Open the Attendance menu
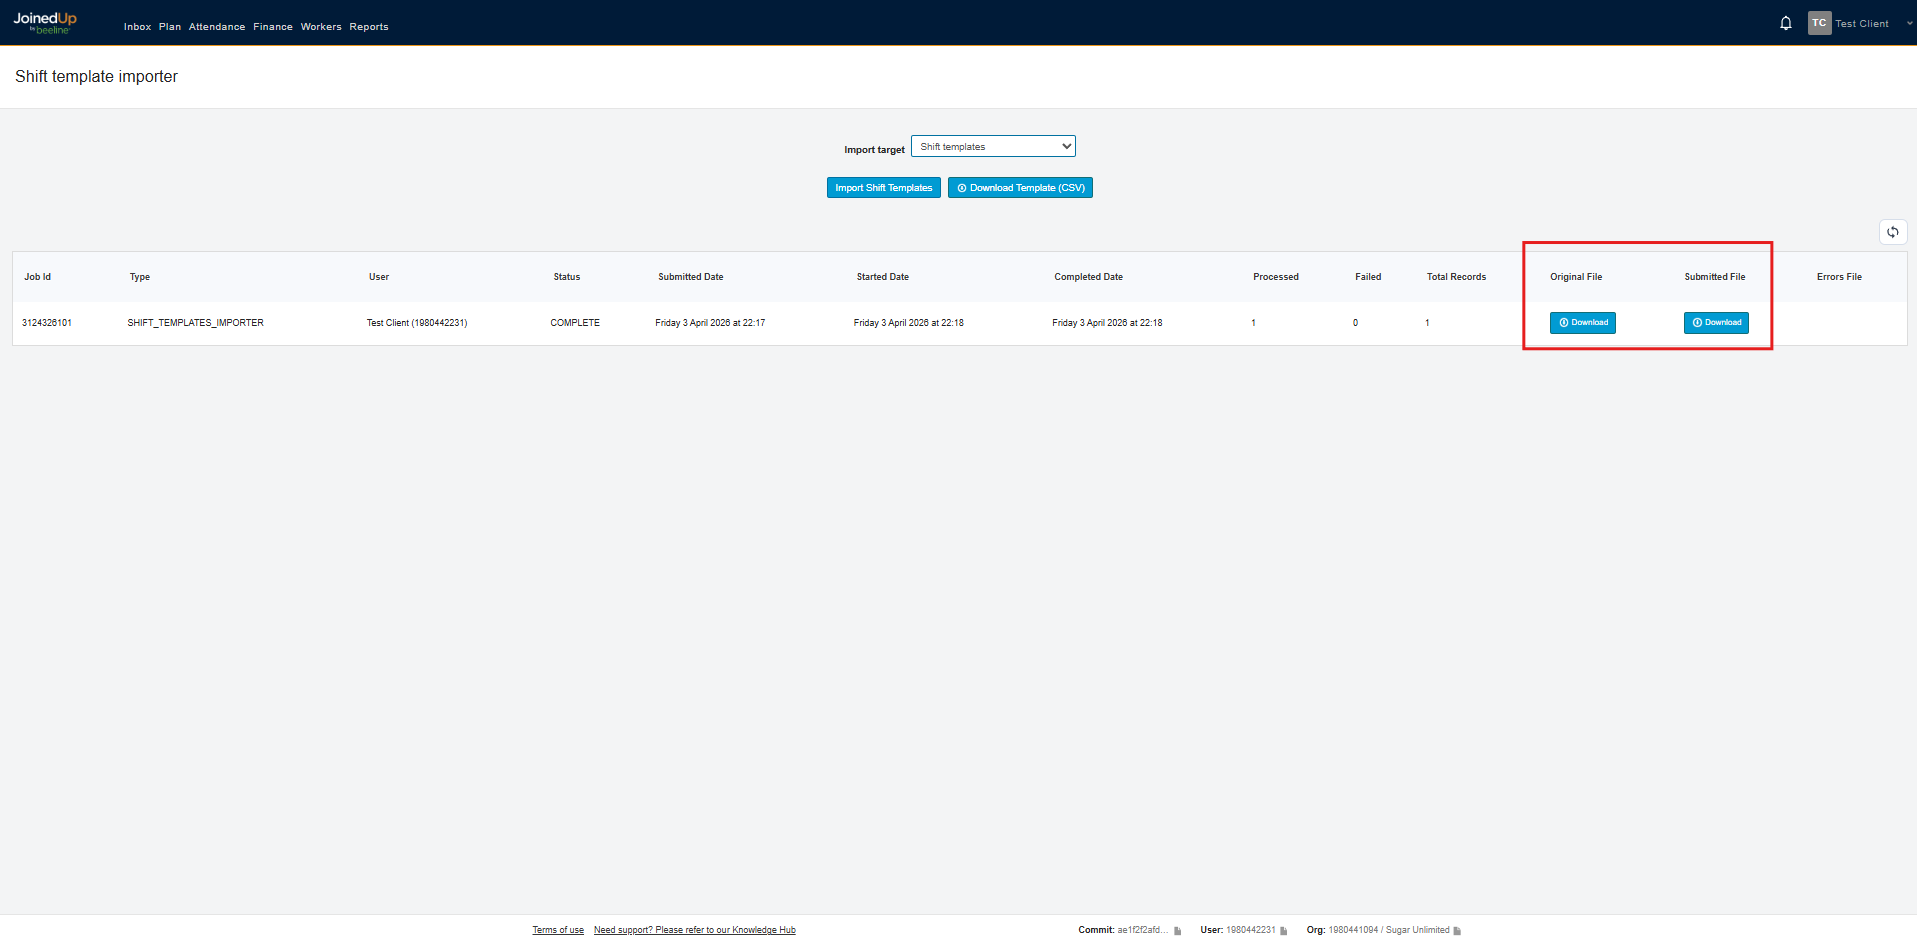Screen dimensions: 1917x944 pyautogui.click(x=217, y=27)
